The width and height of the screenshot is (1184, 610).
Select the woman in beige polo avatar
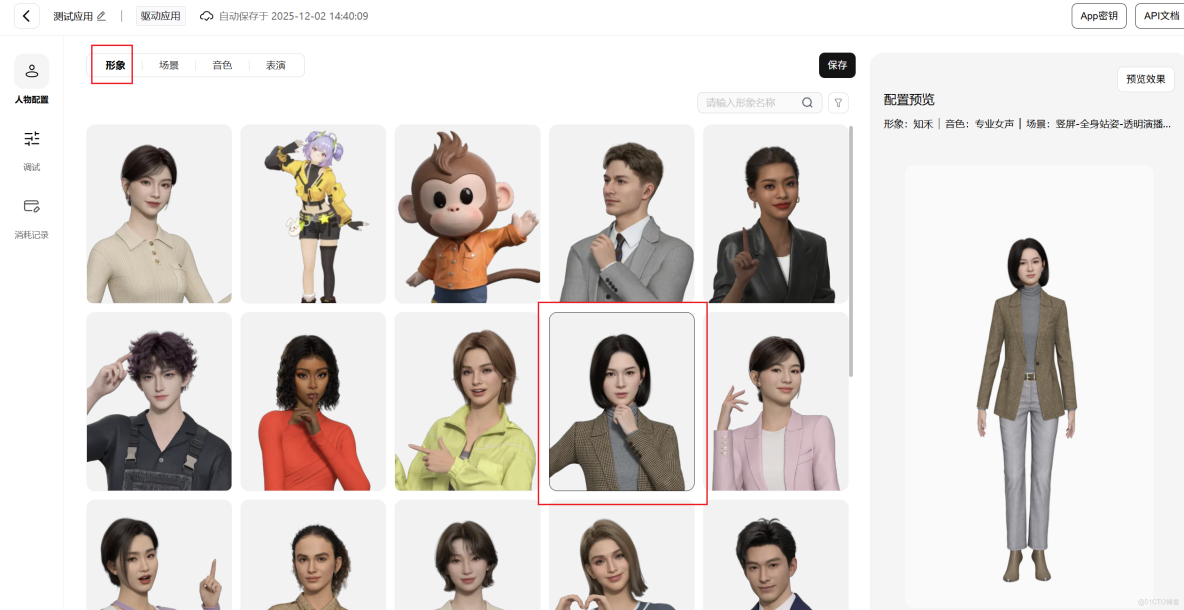pos(159,214)
